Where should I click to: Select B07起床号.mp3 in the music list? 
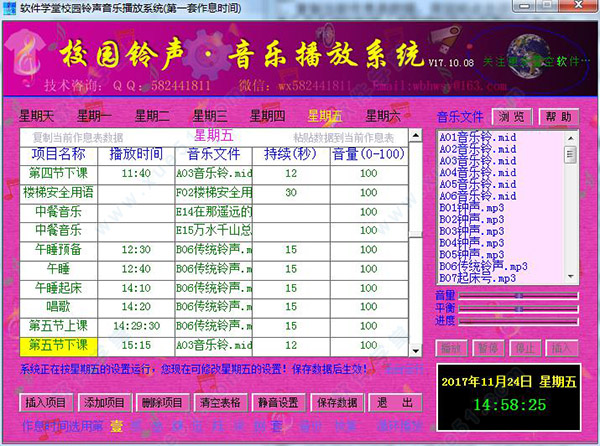pyautogui.click(x=478, y=278)
